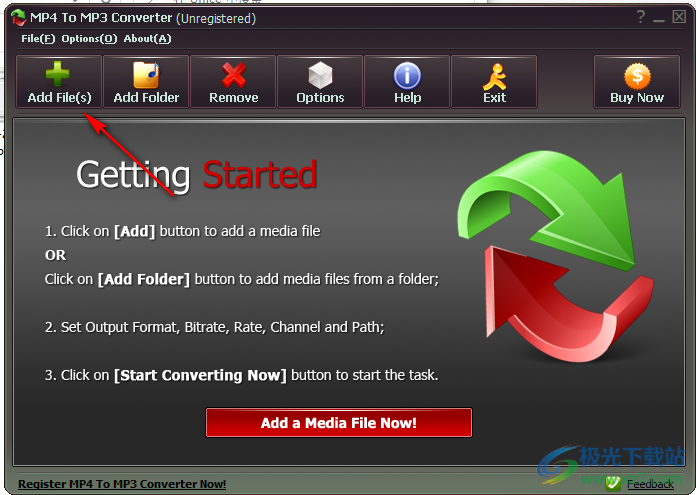696x495 pixels.
Task: Click the Add File(s) toolbar button
Action: (59, 82)
